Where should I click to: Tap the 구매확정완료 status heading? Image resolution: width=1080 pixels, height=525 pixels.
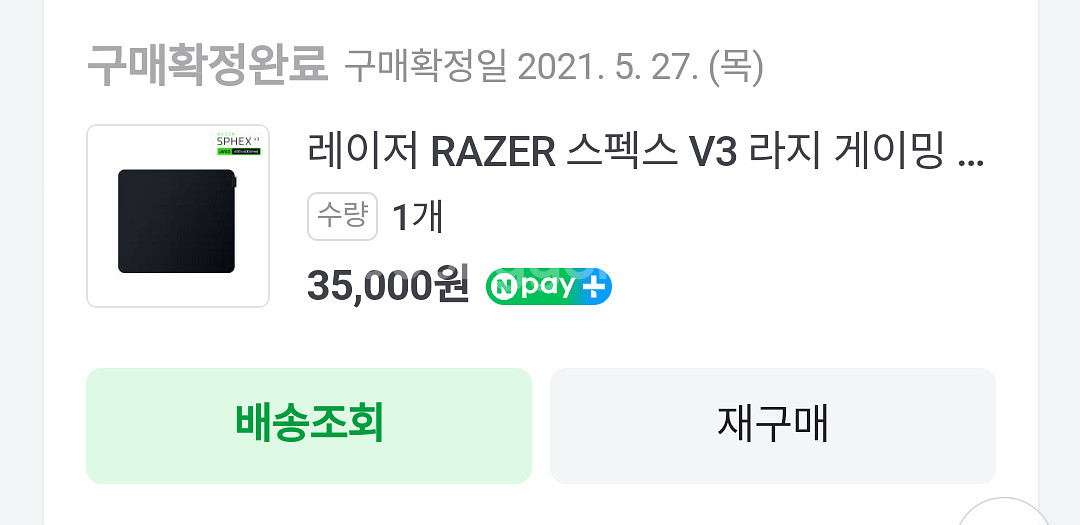[x=207, y=67]
